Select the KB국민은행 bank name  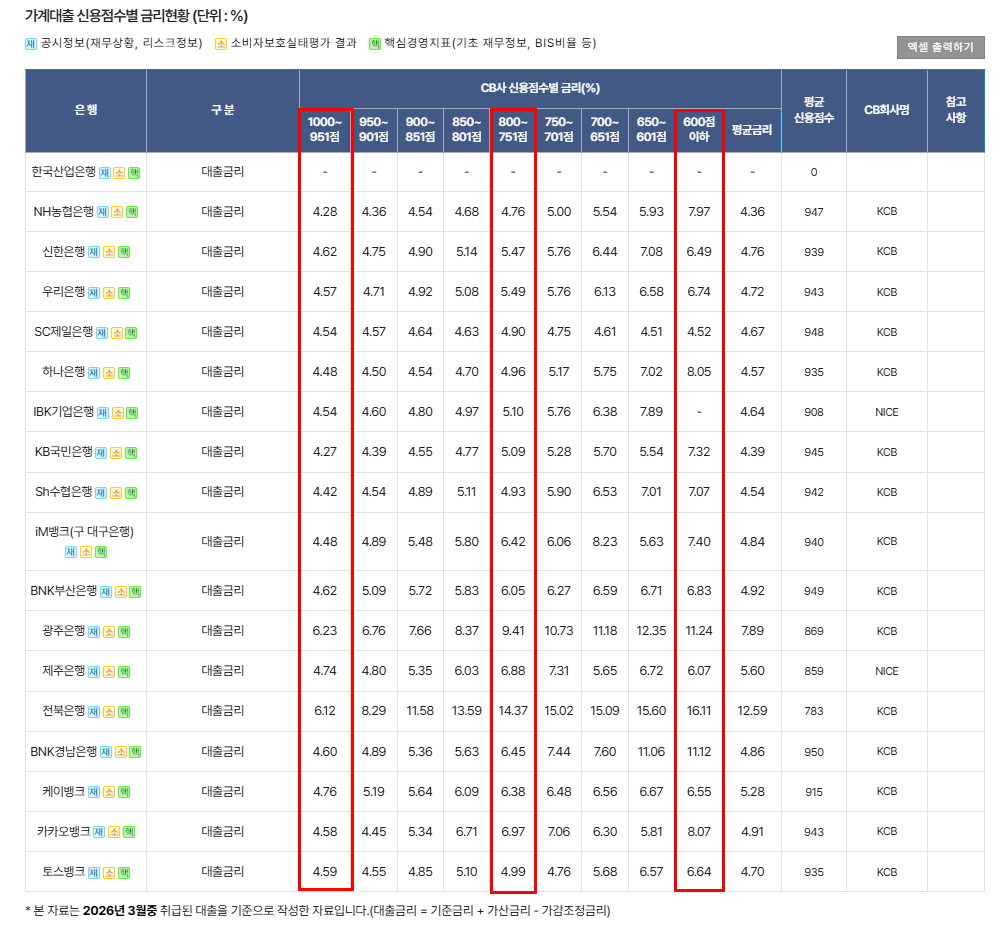coord(63,451)
